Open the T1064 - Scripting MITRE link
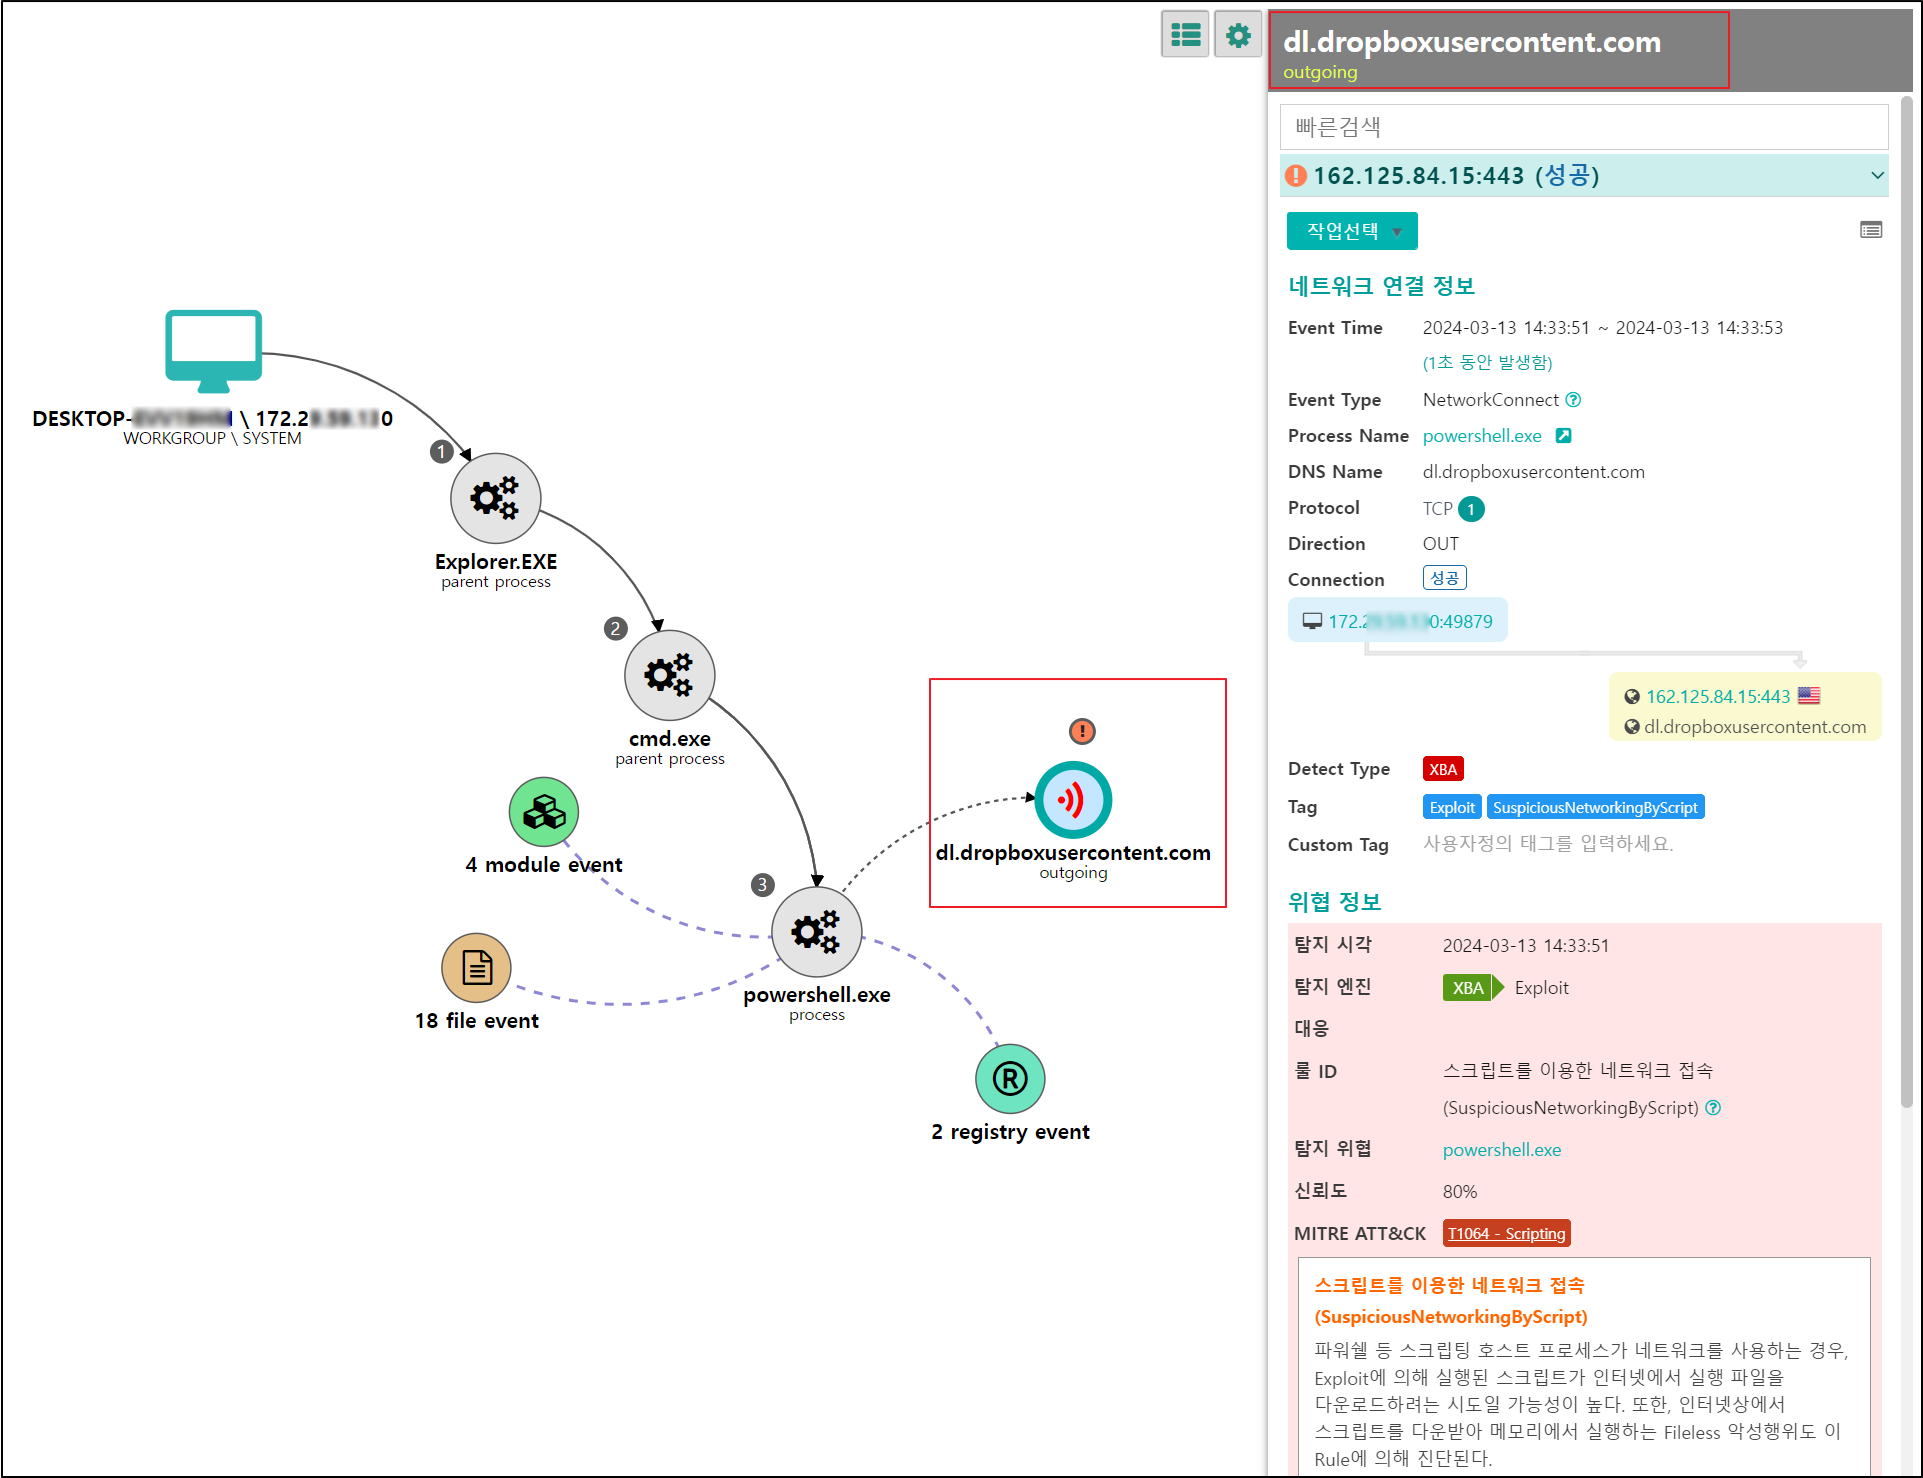This screenshot has width=1923, height=1478. (1506, 1233)
